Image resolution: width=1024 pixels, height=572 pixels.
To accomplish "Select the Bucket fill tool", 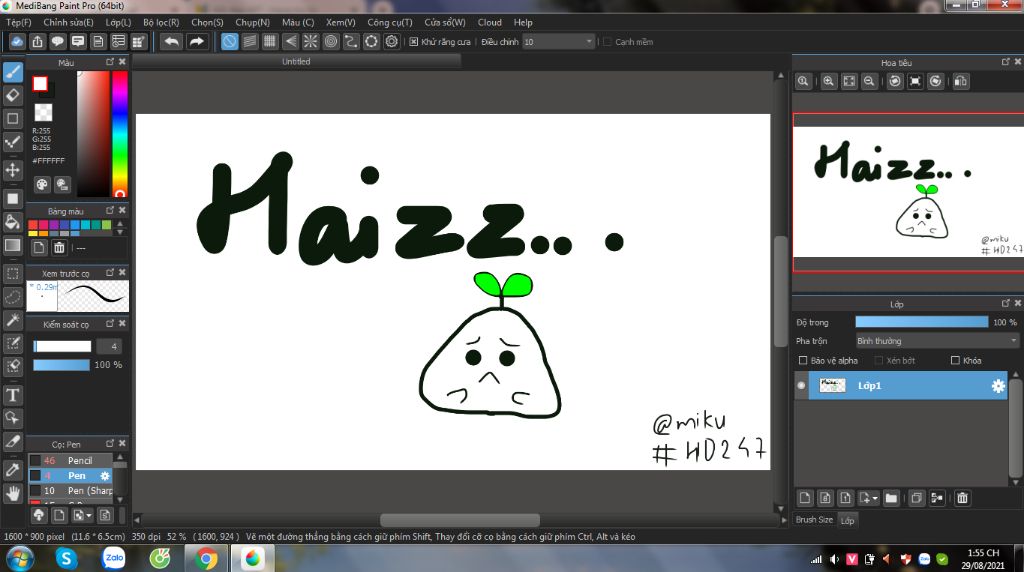I will click(x=12, y=222).
